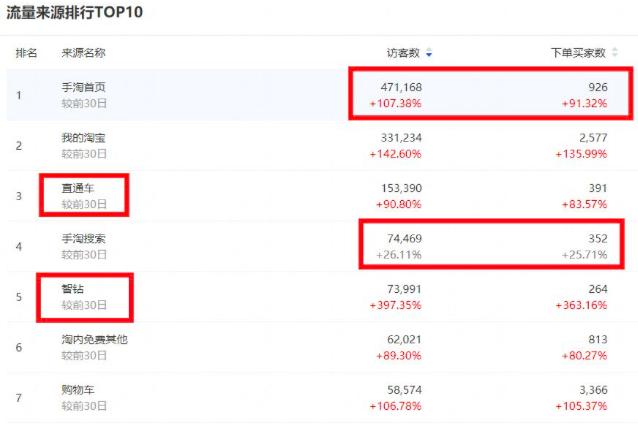Image resolution: width=638 pixels, height=430 pixels.
Task: Click the 471,168 visitor count
Action: pos(400,87)
